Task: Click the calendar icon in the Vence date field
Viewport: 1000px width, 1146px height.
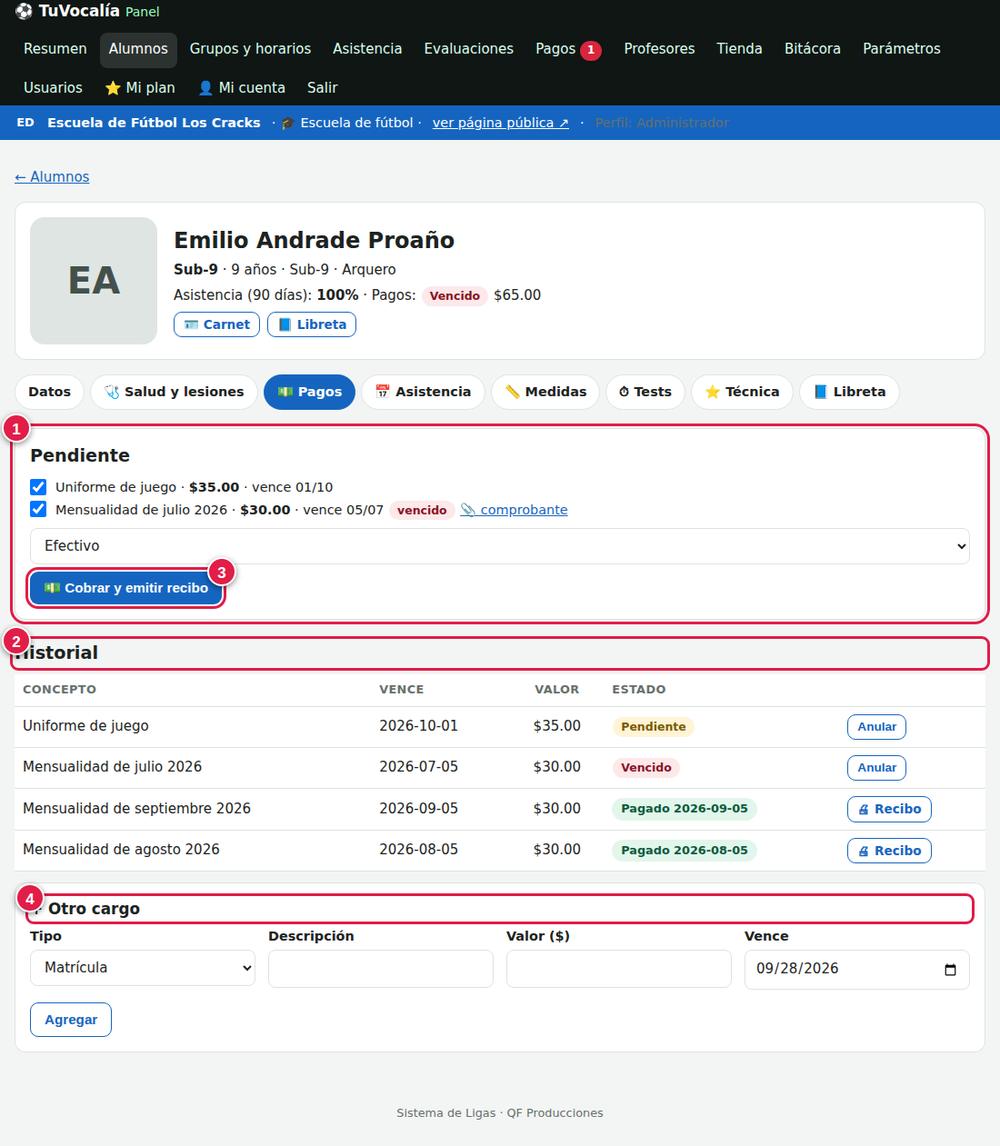Action: tap(950, 969)
